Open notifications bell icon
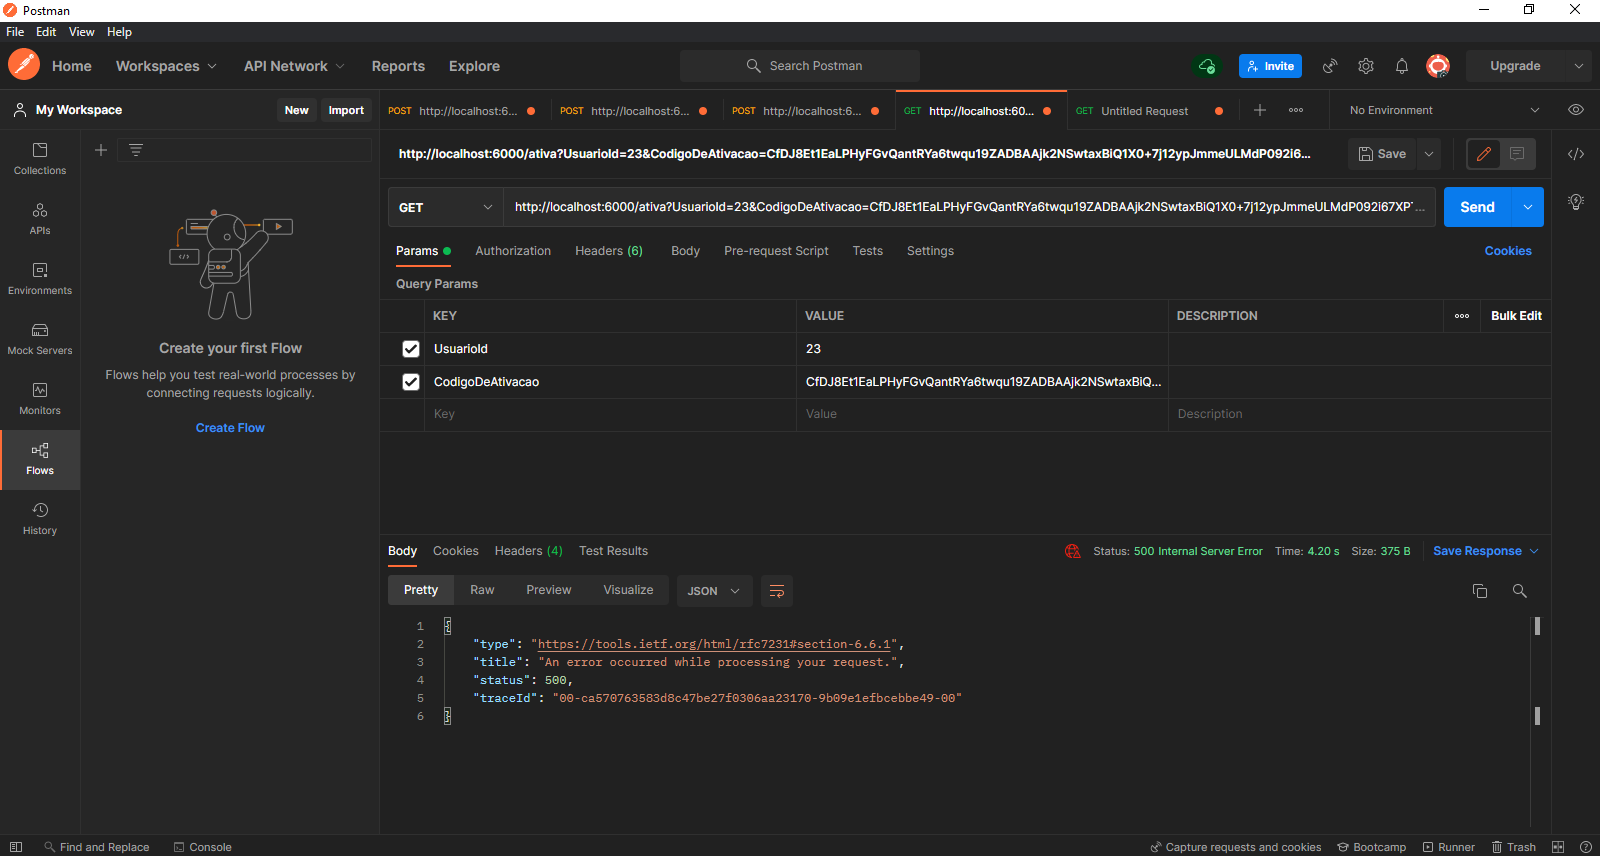This screenshot has height=856, width=1600. (1402, 66)
